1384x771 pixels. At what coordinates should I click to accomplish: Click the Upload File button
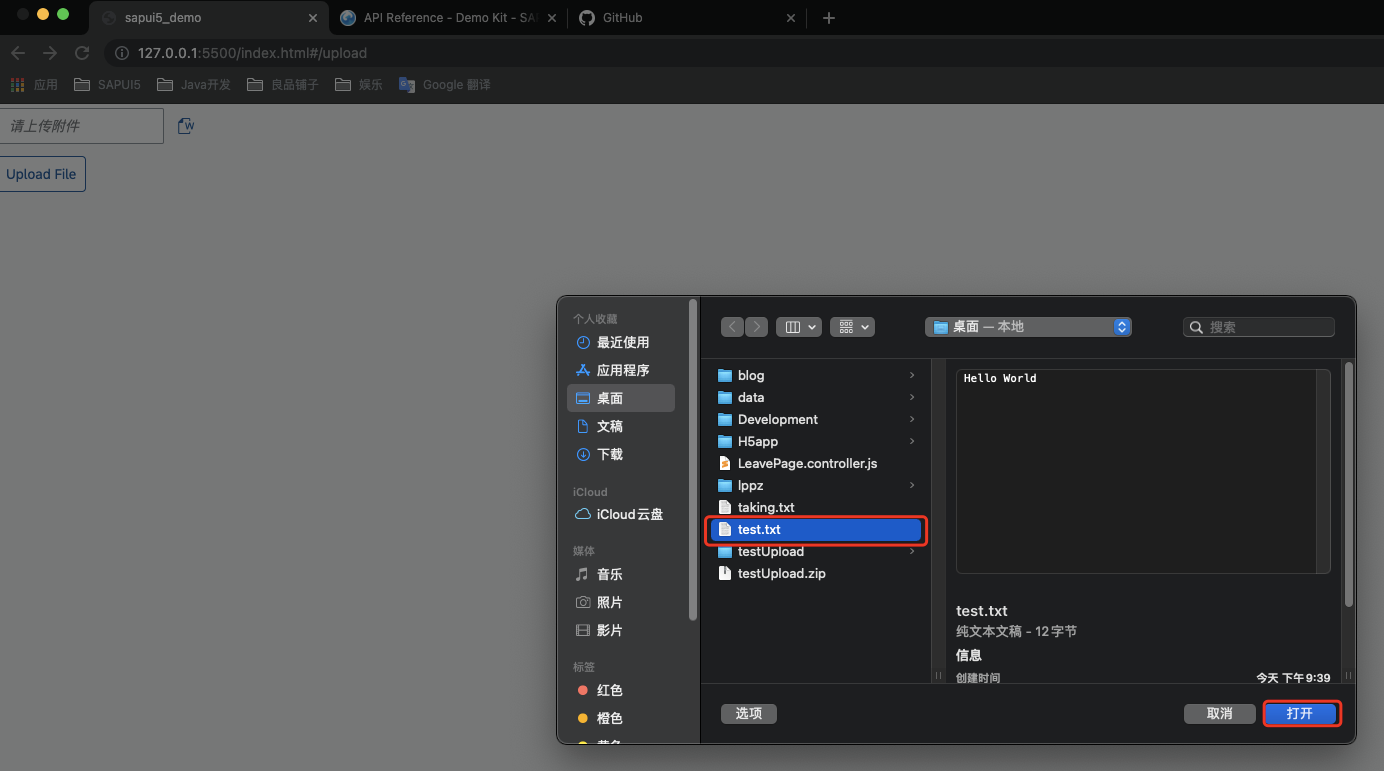[x=42, y=174]
